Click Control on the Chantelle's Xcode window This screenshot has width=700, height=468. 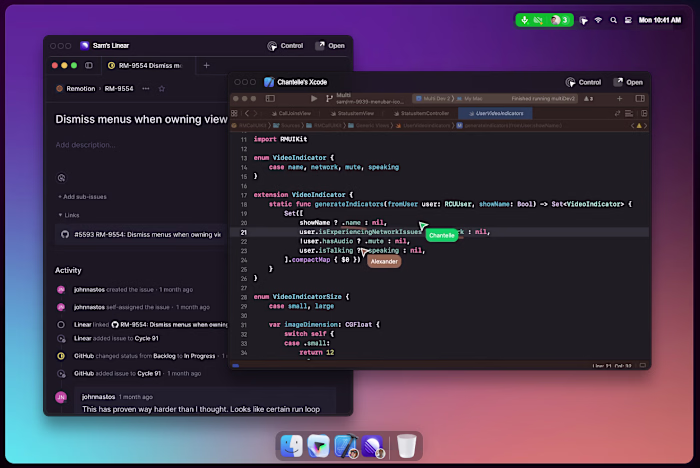click(583, 82)
